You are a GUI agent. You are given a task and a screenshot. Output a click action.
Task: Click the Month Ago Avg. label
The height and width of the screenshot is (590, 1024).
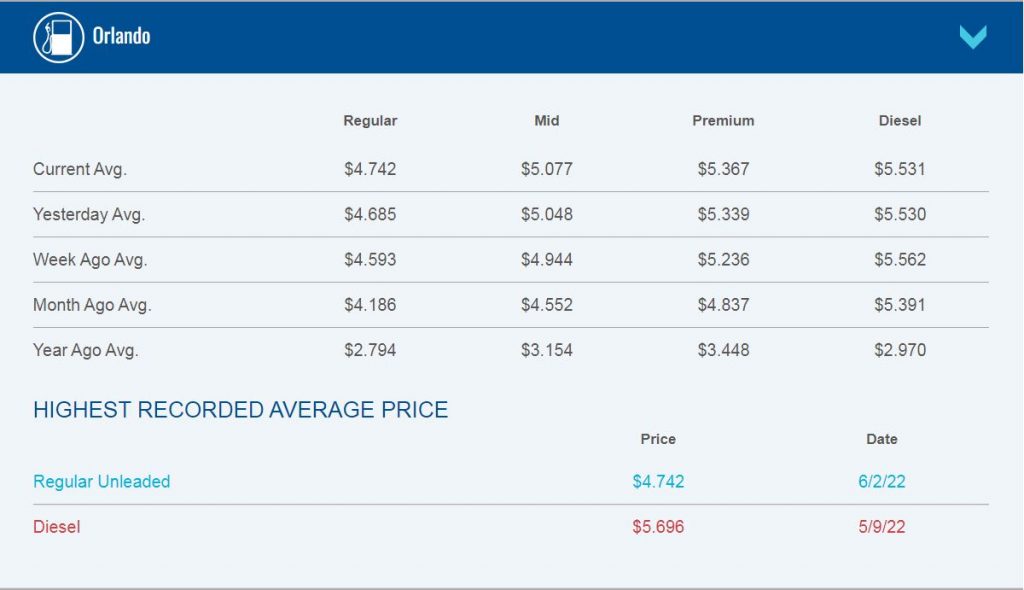click(92, 304)
